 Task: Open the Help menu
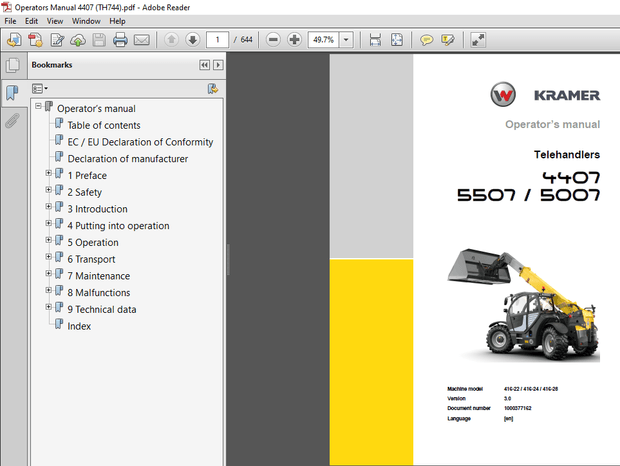117,21
